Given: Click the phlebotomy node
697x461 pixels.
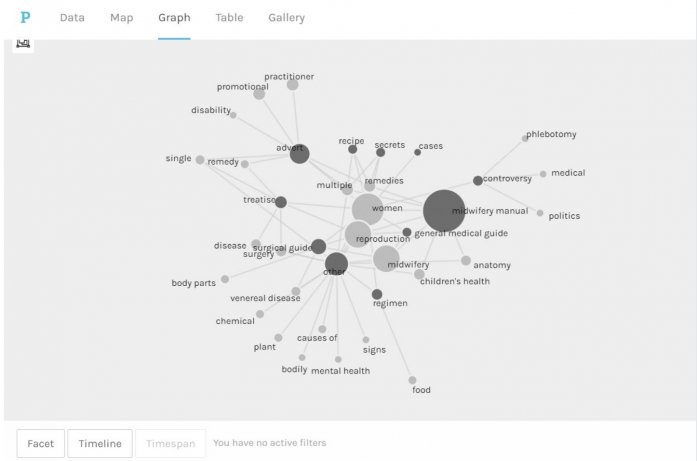Looking at the screenshot, I should (x=525, y=139).
